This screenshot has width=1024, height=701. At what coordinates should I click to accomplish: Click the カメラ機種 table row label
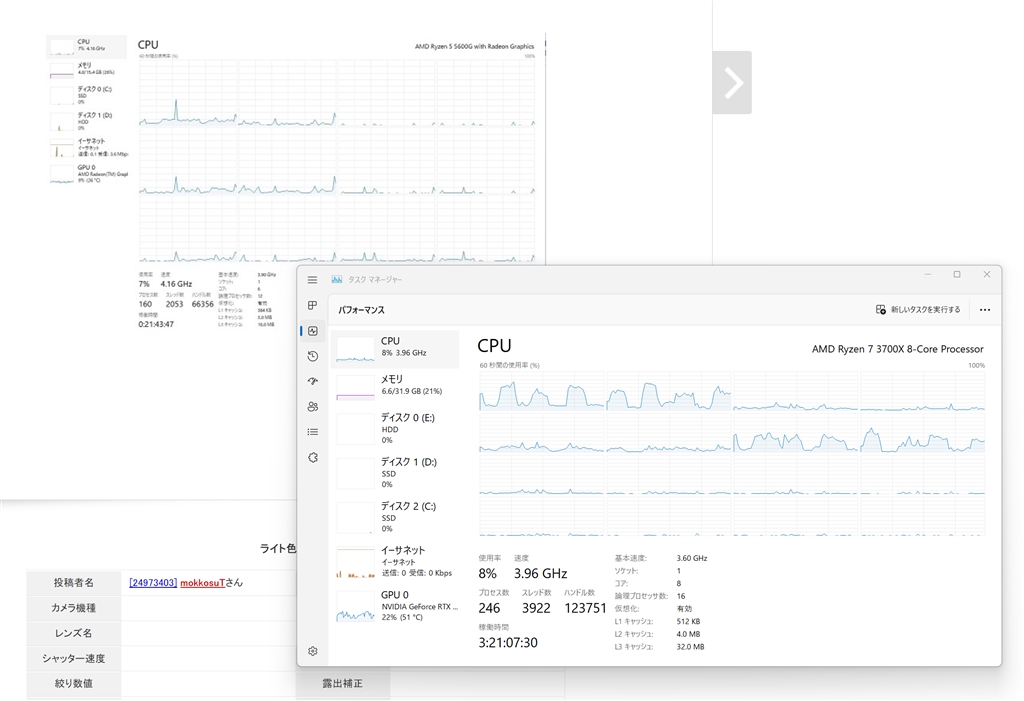tap(73, 608)
